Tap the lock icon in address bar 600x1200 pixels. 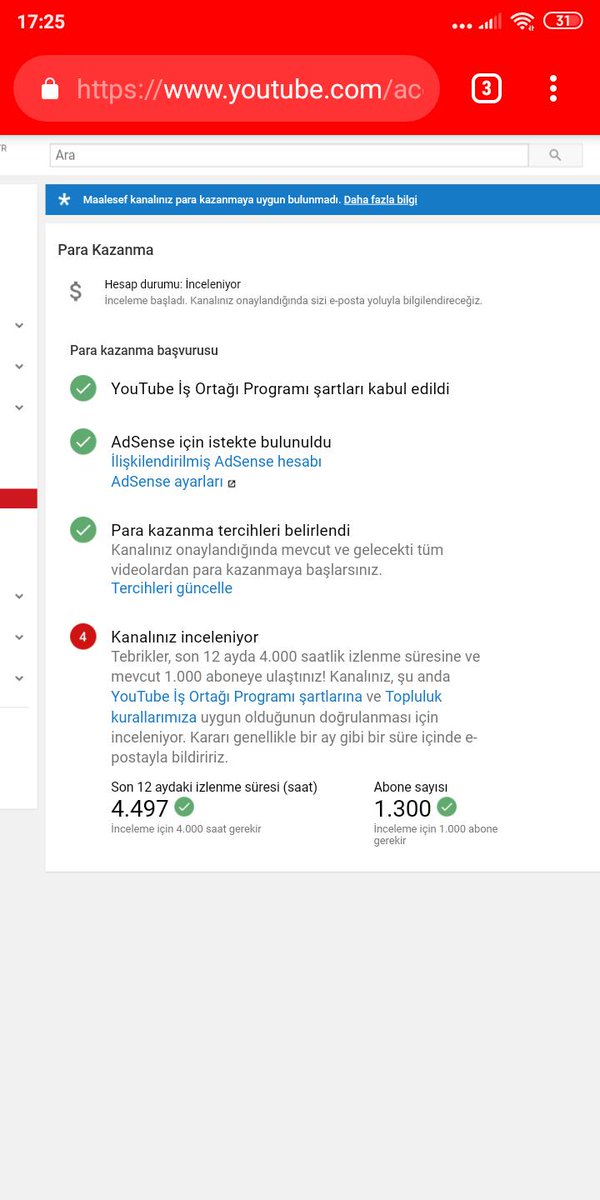pyautogui.click(x=50, y=89)
